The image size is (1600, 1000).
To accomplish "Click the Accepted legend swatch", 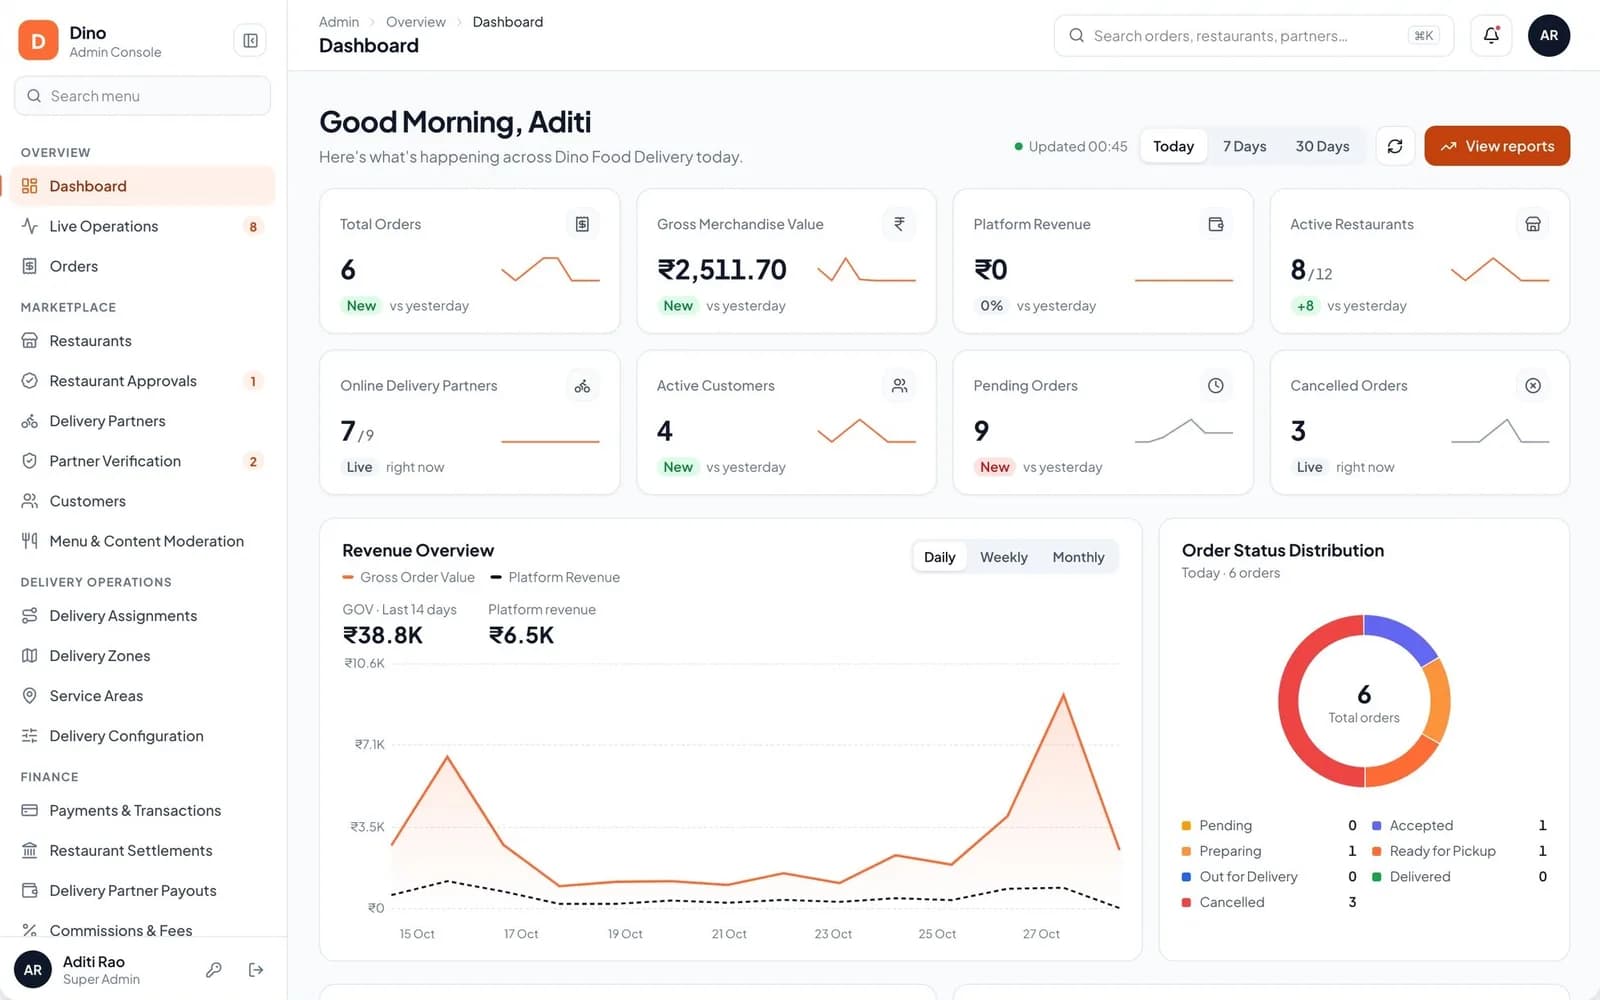I will click(1376, 825).
